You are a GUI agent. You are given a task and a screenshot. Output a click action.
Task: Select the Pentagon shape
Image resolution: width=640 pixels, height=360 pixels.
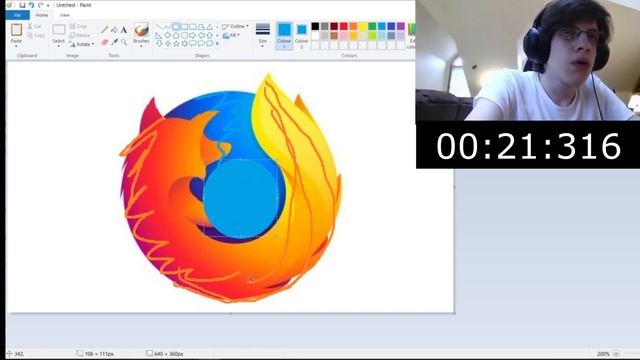point(176,36)
